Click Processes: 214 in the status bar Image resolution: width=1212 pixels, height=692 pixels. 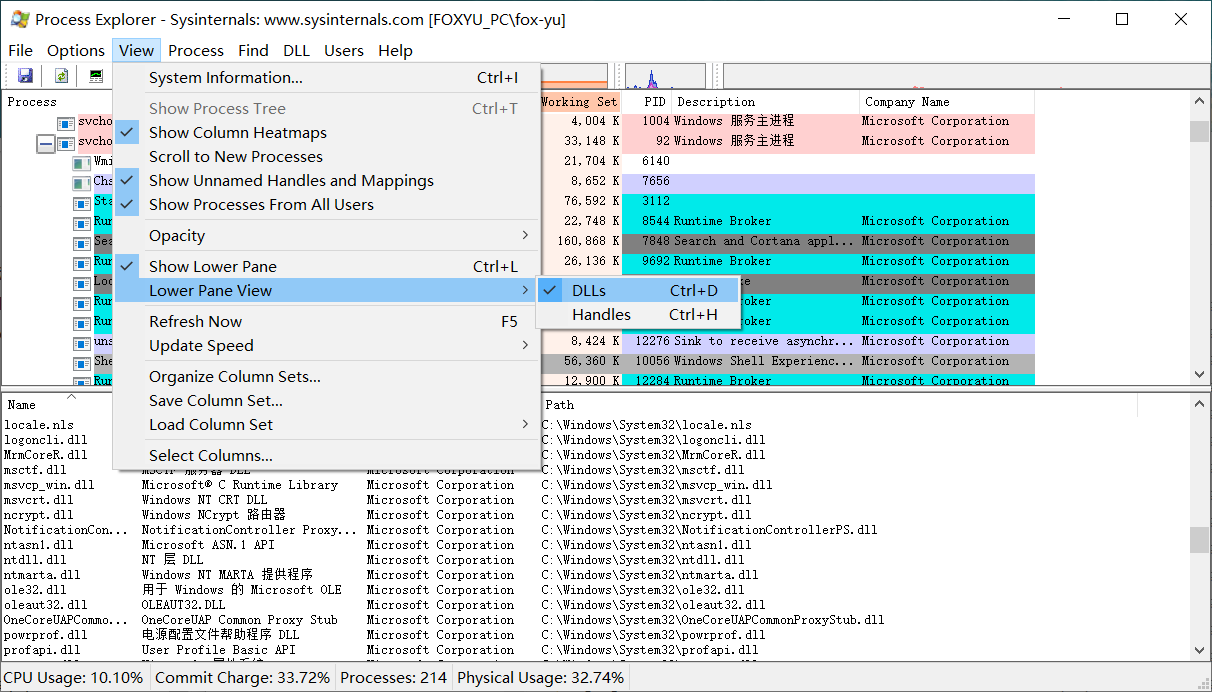394,677
